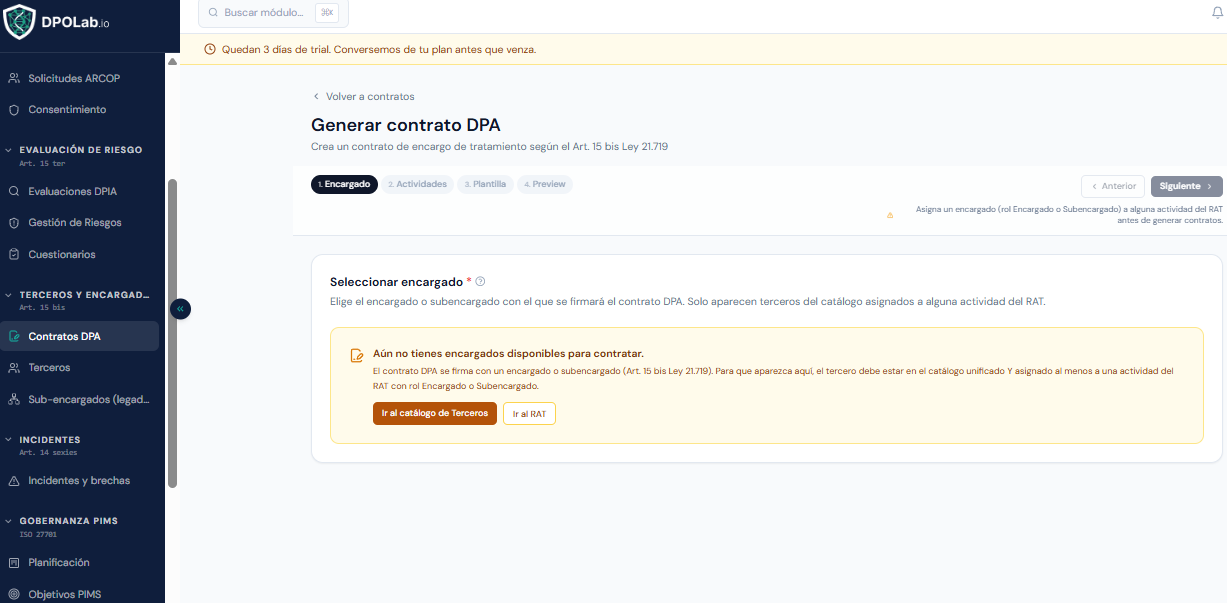Screen dimensions: 1227x603
Task: Click the DPOLab.io logo
Action: coord(56,22)
